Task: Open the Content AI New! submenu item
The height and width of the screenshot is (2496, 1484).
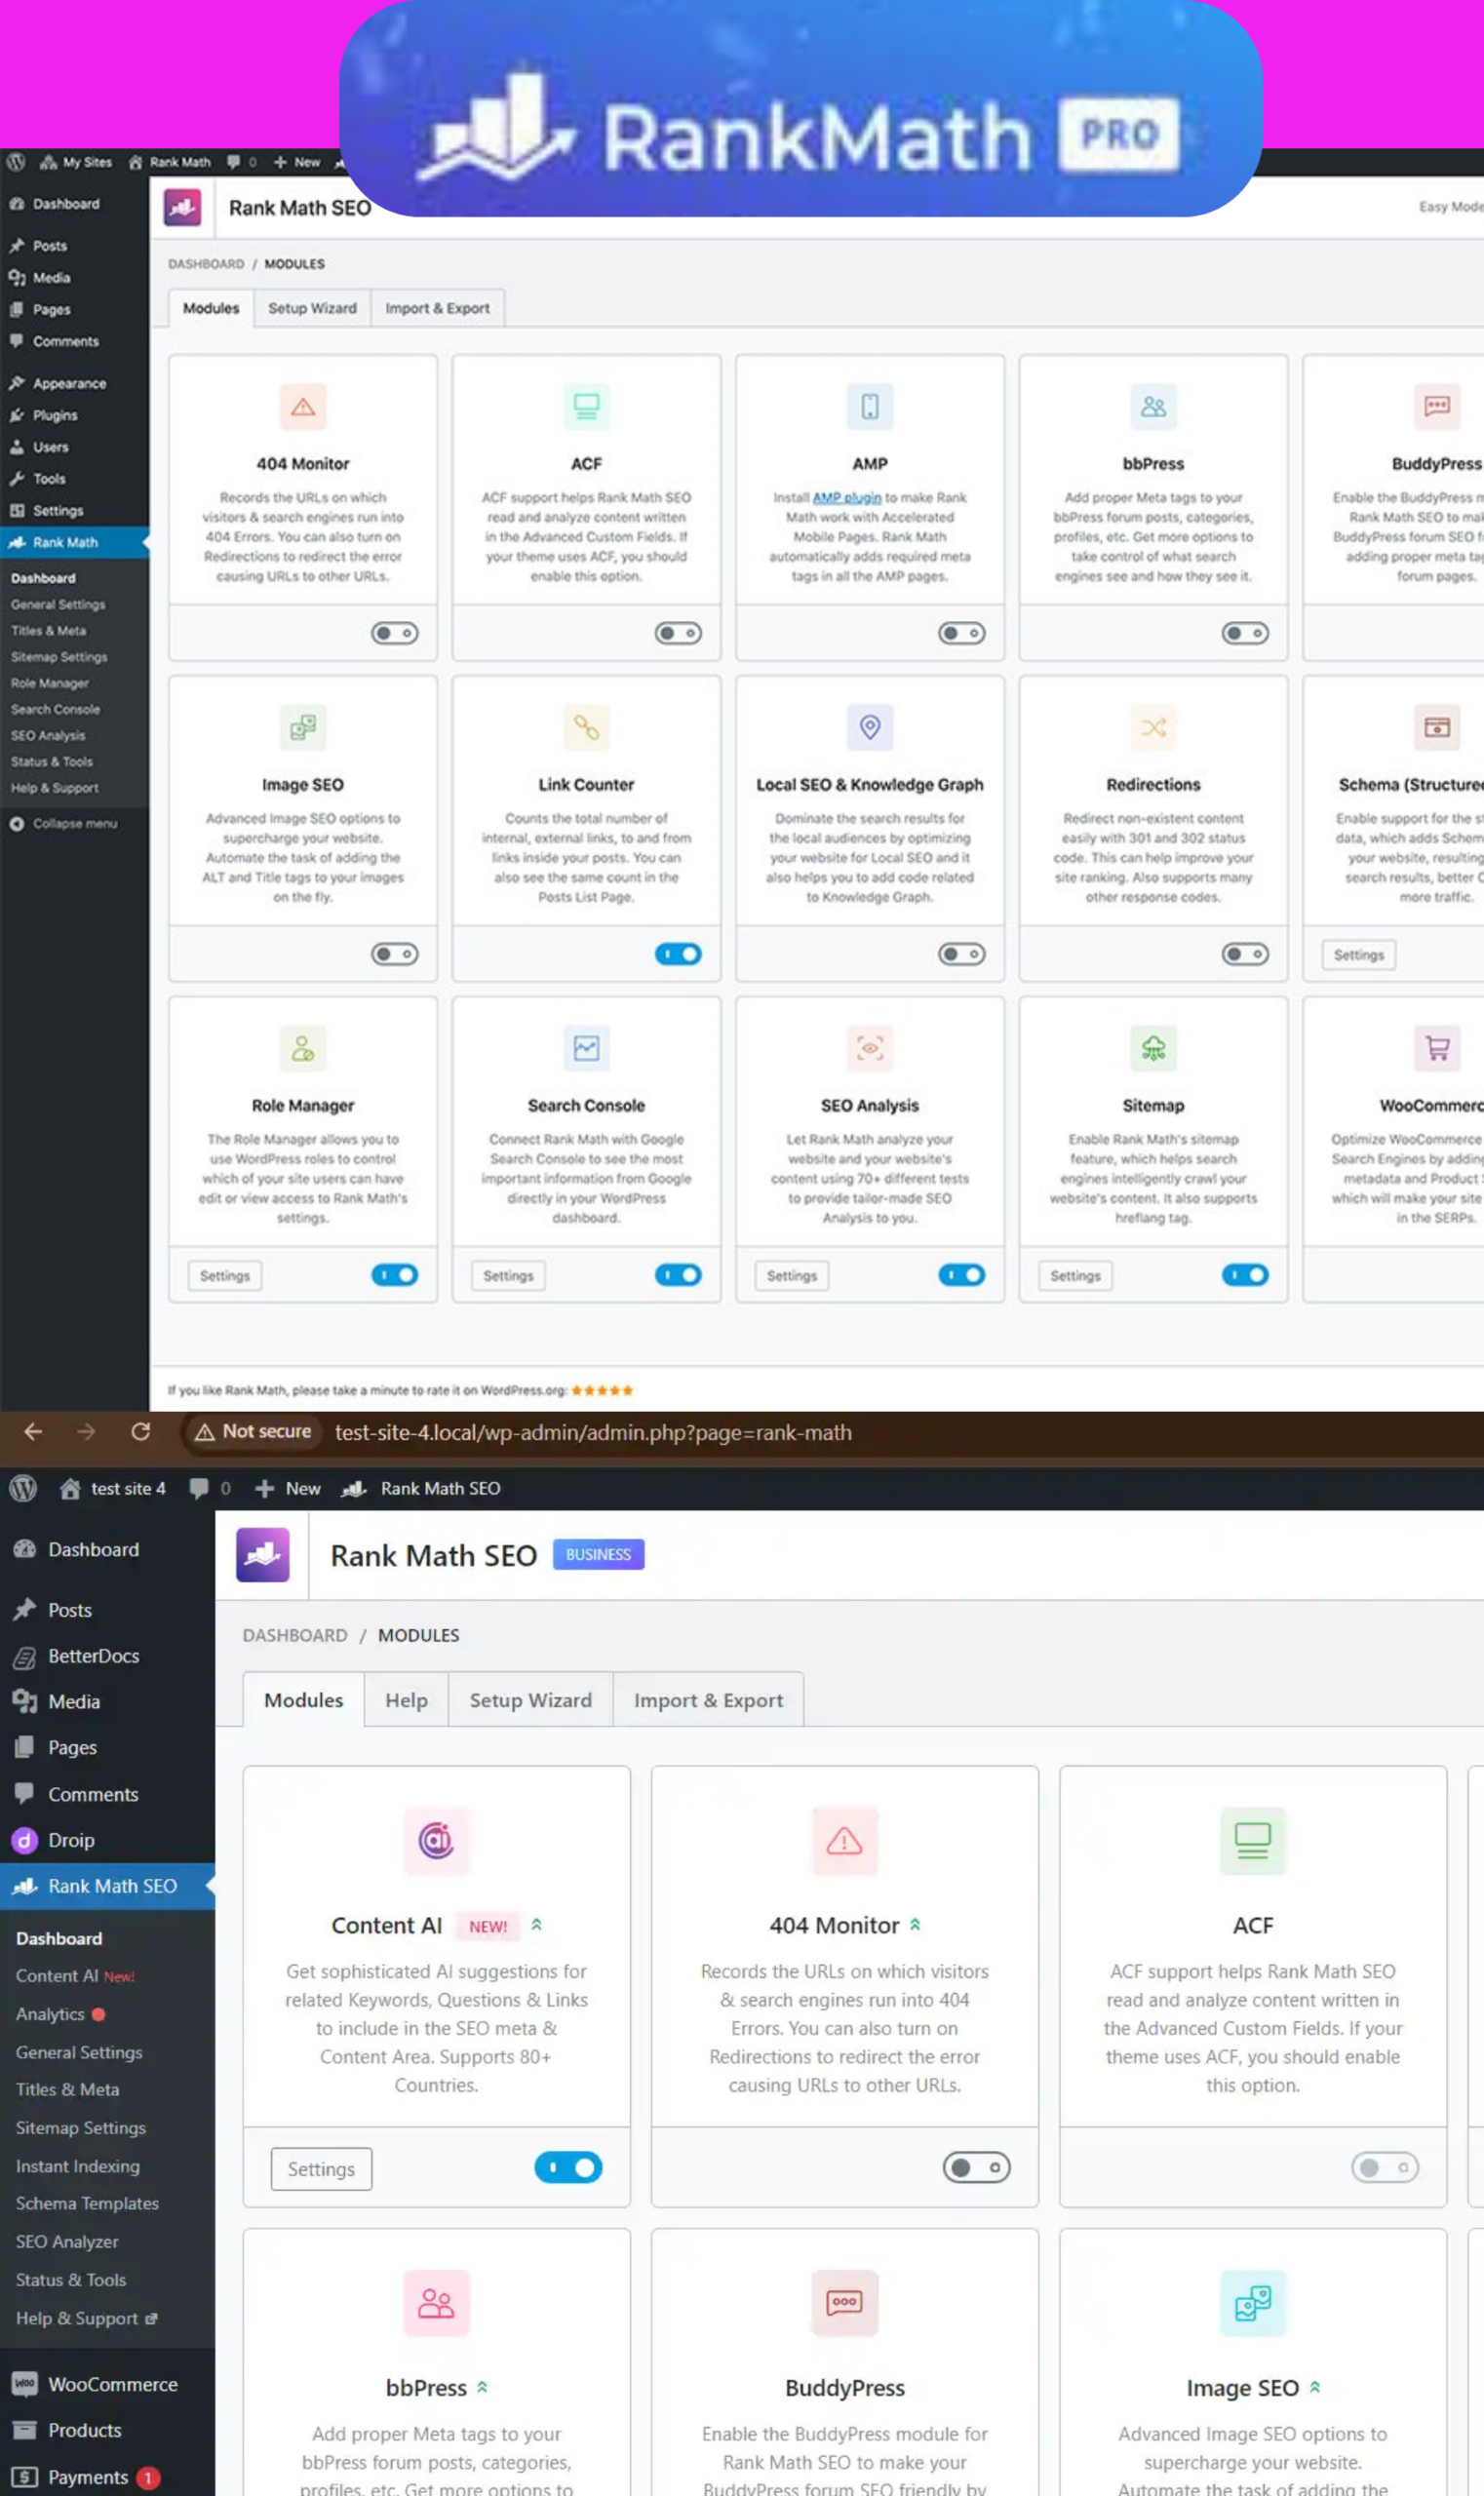Action: [x=75, y=1976]
